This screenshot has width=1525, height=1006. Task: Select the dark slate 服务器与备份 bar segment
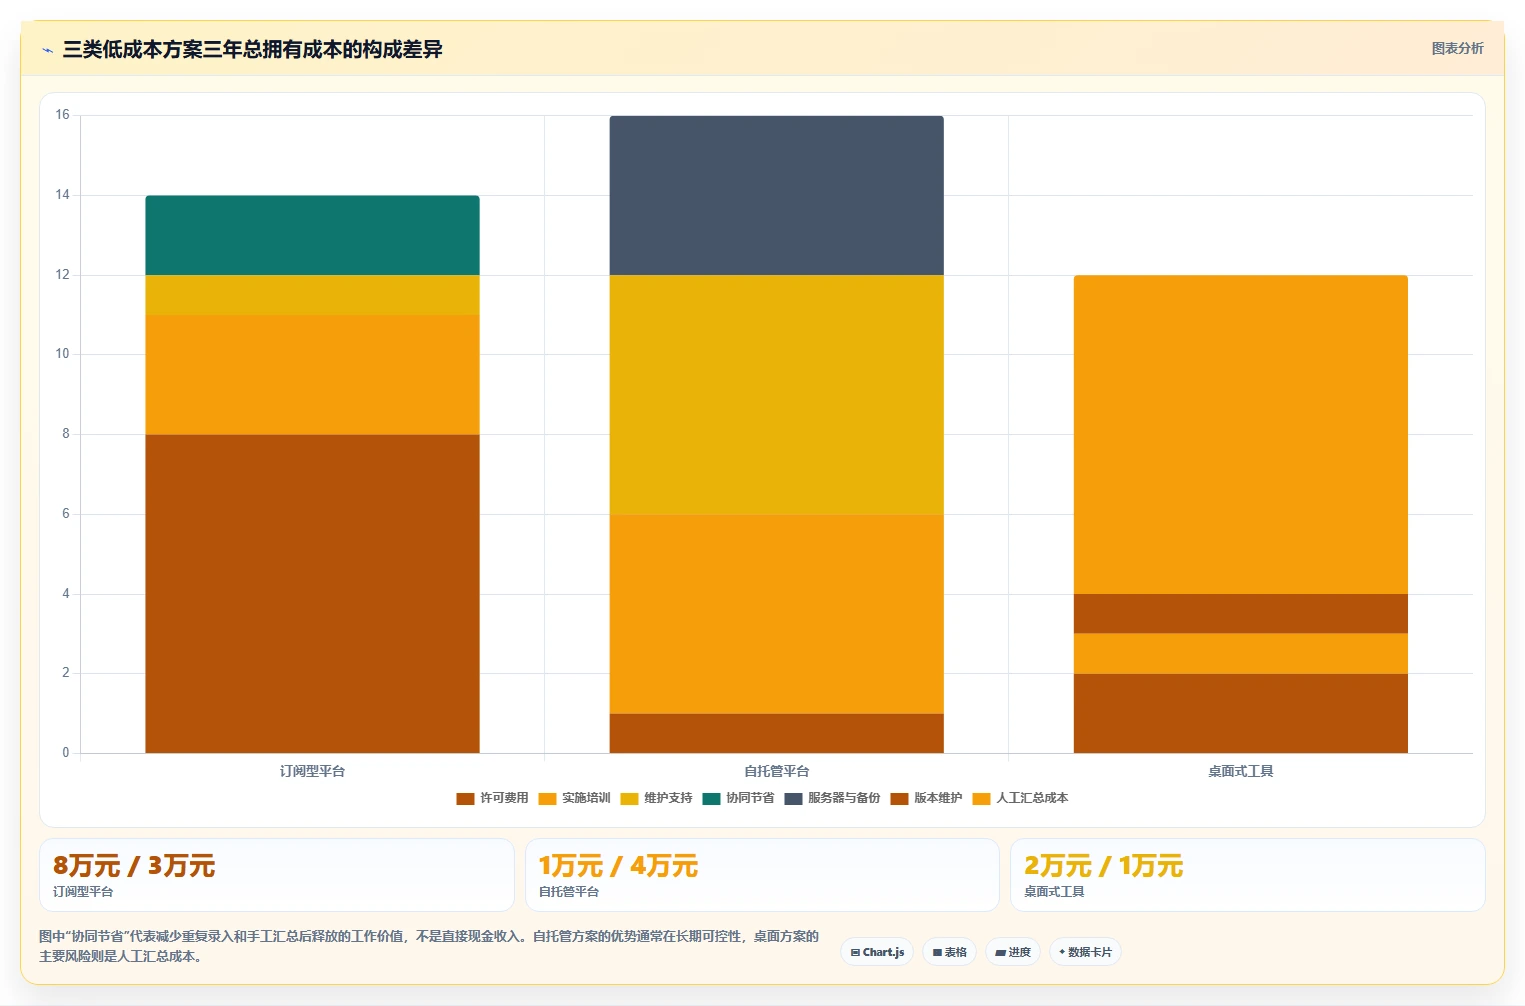tap(776, 196)
